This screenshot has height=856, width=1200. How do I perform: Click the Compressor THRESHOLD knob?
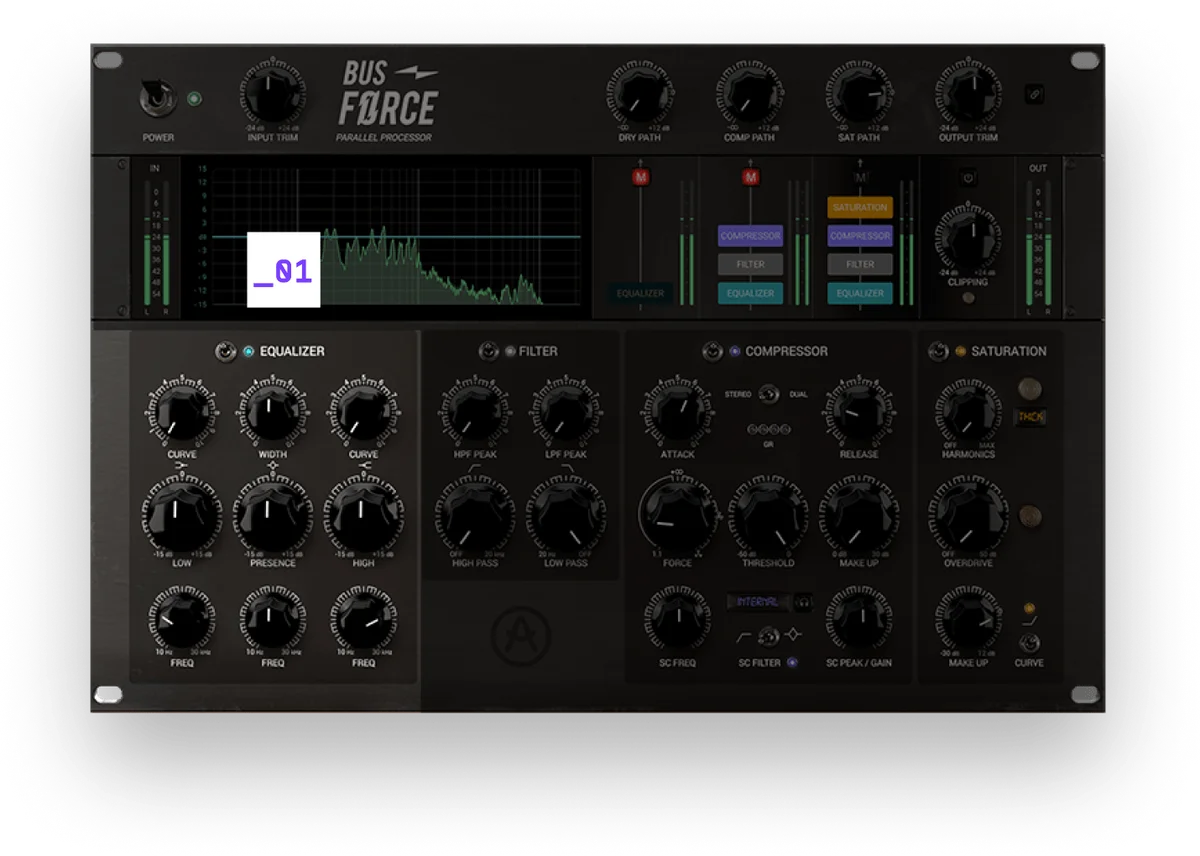coord(768,514)
